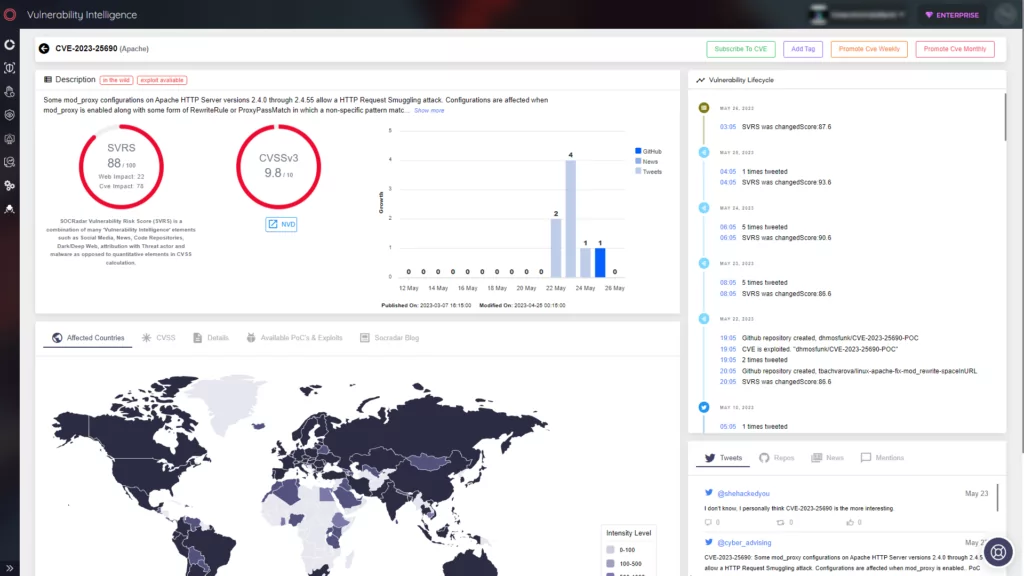Click the ENTERPRISE plan badge
Viewport: 1024px width, 576px height.
(x=952, y=15)
